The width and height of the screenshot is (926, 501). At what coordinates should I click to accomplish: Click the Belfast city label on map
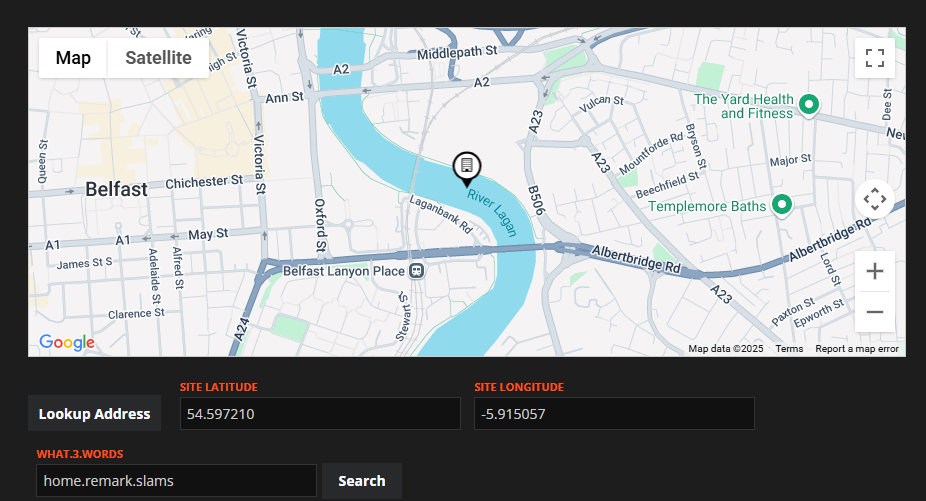pyautogui.click(x=116, y=190)
